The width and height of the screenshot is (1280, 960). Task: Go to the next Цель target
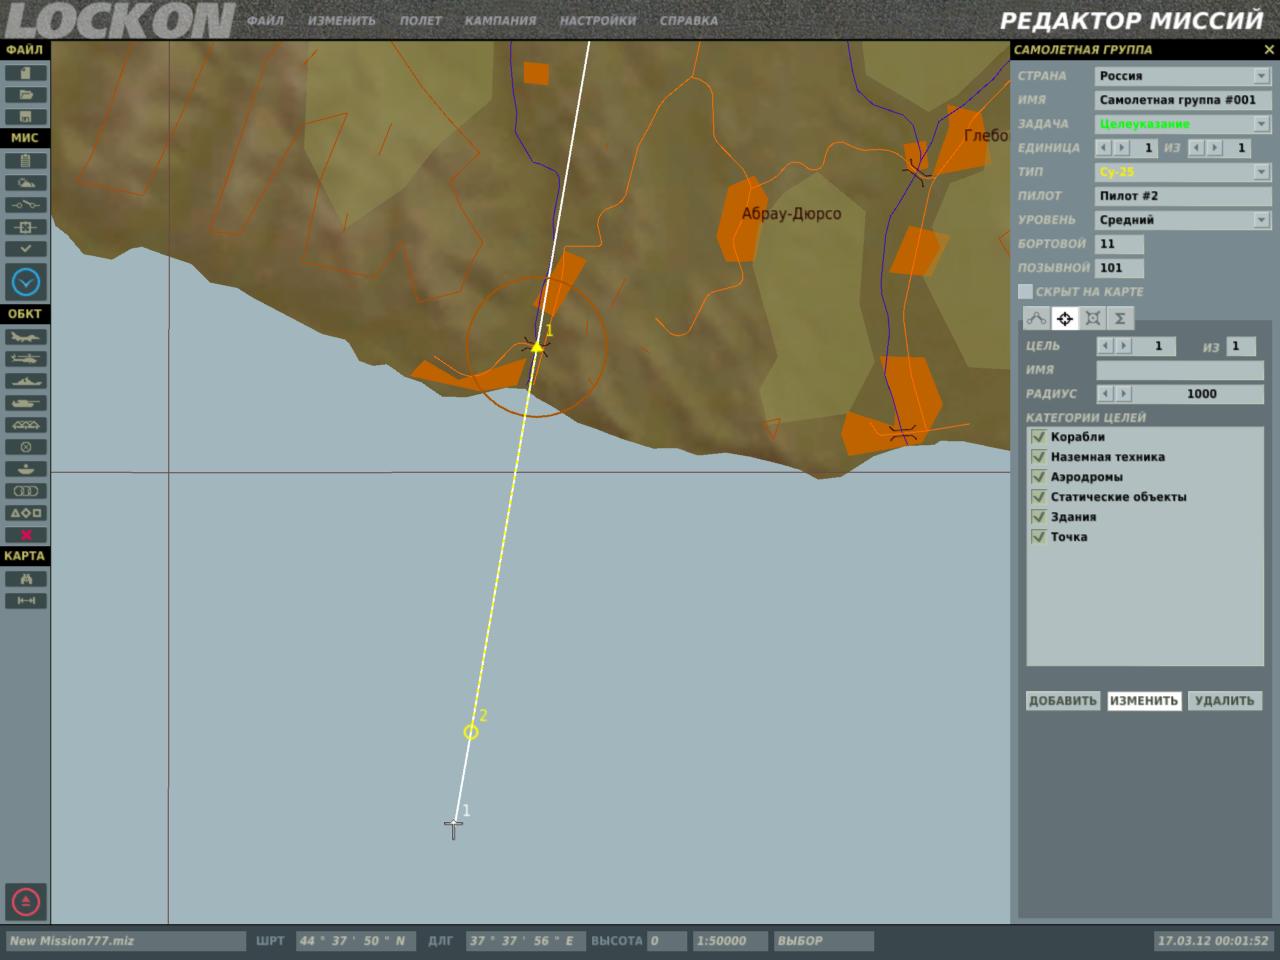coord(1123,346)
